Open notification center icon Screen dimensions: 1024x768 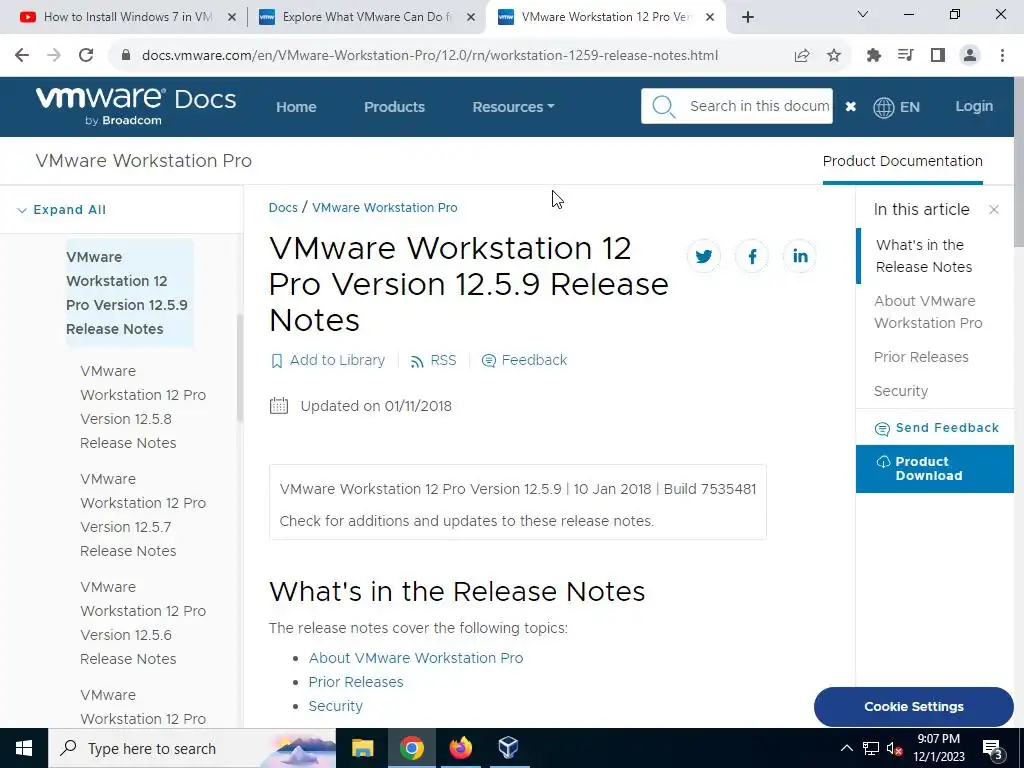[x=992, y=748]
